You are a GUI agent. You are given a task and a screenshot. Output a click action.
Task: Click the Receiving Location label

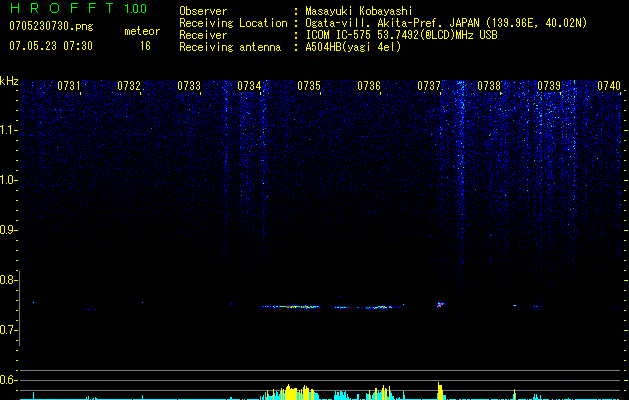pos(233,23)
